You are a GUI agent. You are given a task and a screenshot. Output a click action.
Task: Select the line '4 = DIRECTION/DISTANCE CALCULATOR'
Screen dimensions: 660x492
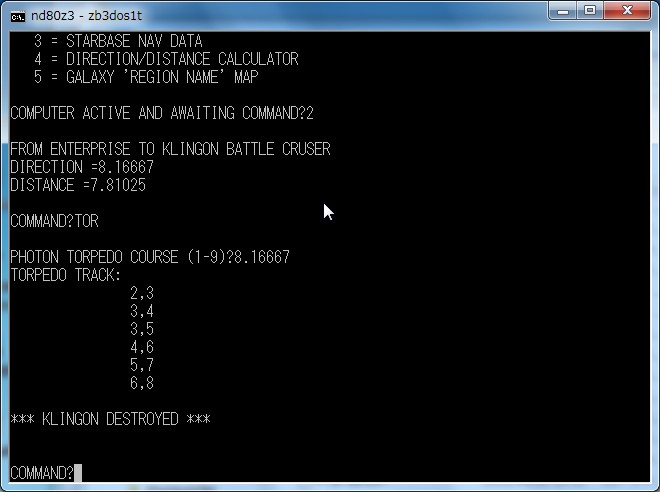(x=166, y=59)
